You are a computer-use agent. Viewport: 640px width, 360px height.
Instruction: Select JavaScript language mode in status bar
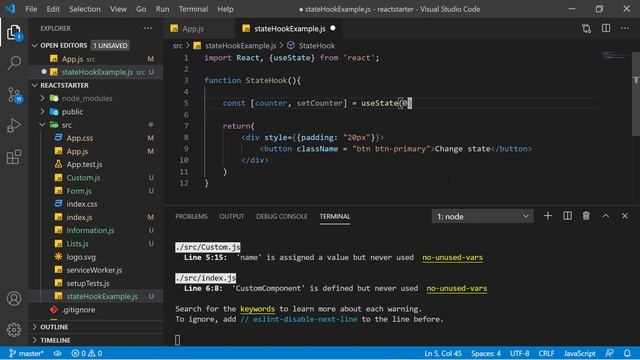580,353
